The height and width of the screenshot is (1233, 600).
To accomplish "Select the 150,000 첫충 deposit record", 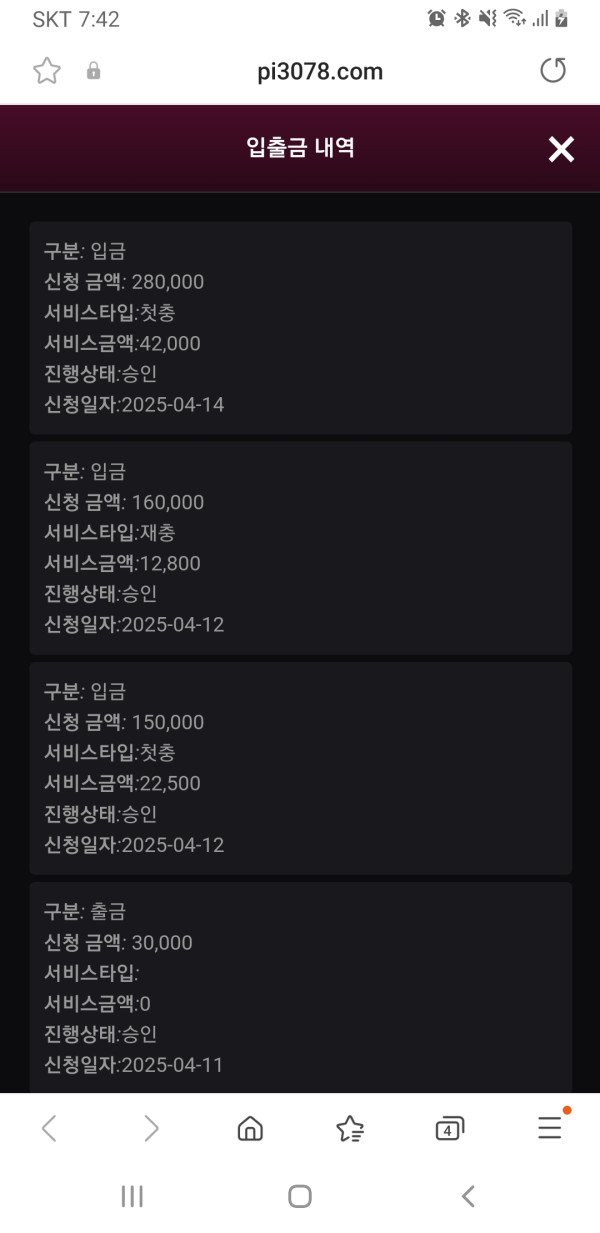I will 300,768.
